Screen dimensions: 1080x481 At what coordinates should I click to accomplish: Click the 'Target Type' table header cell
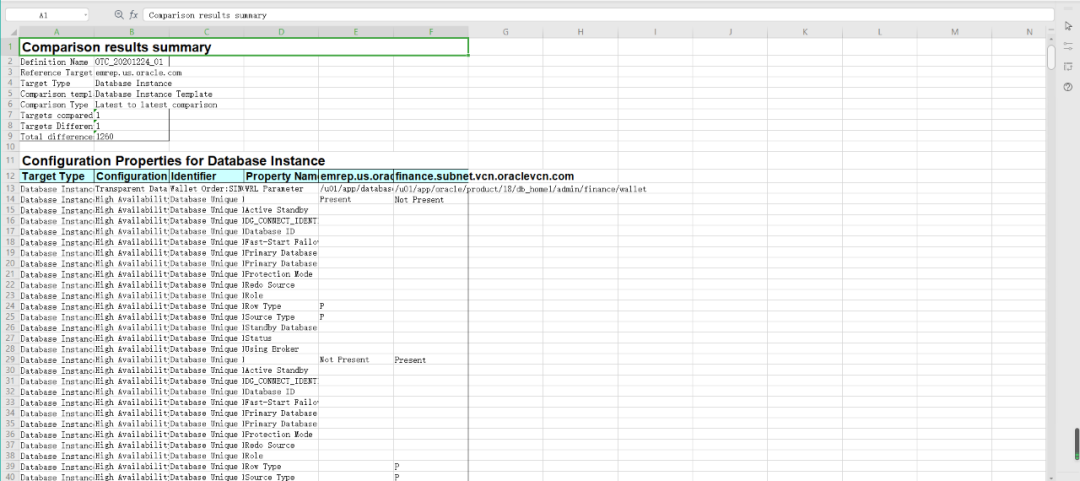coord(56,176)
